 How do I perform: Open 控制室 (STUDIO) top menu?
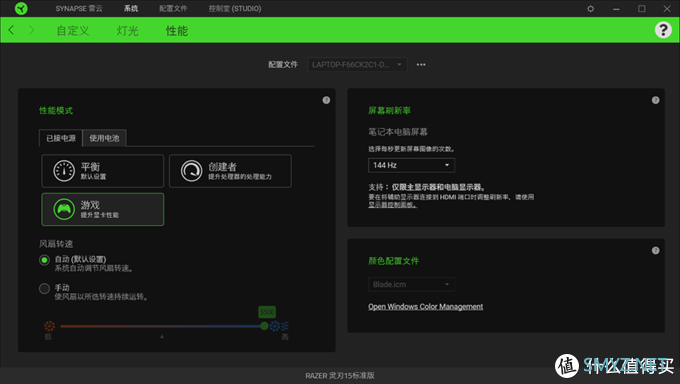[x=235, y=9]
